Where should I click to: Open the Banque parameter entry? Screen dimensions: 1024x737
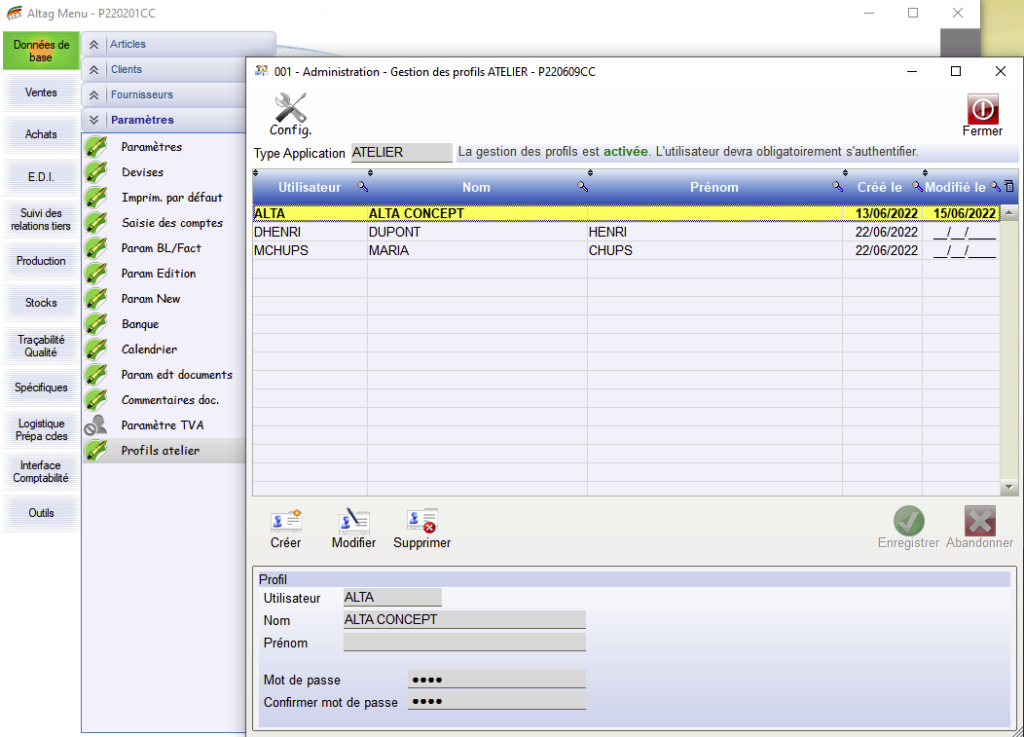pyautogui.click(x=140, y=324)
